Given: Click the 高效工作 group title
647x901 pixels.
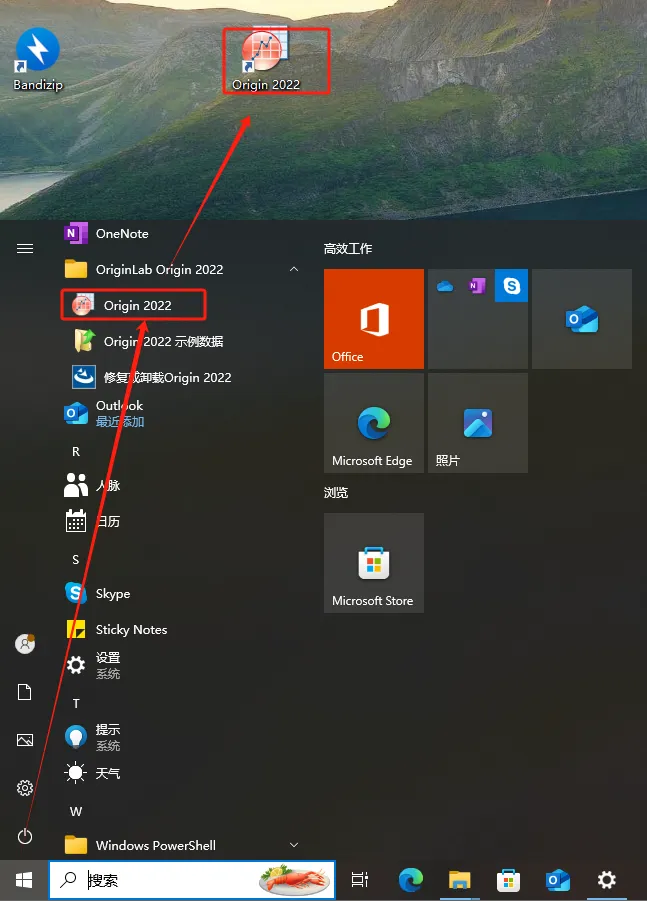Looking at the screenshot, I should pos(348,248).
